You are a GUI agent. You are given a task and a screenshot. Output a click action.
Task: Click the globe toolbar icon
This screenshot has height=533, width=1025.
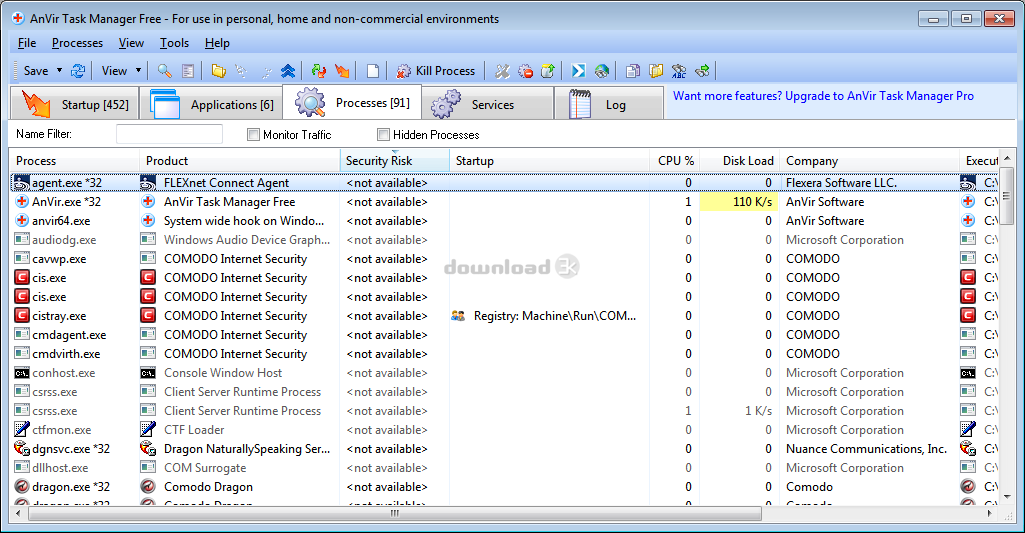[602, 71]
